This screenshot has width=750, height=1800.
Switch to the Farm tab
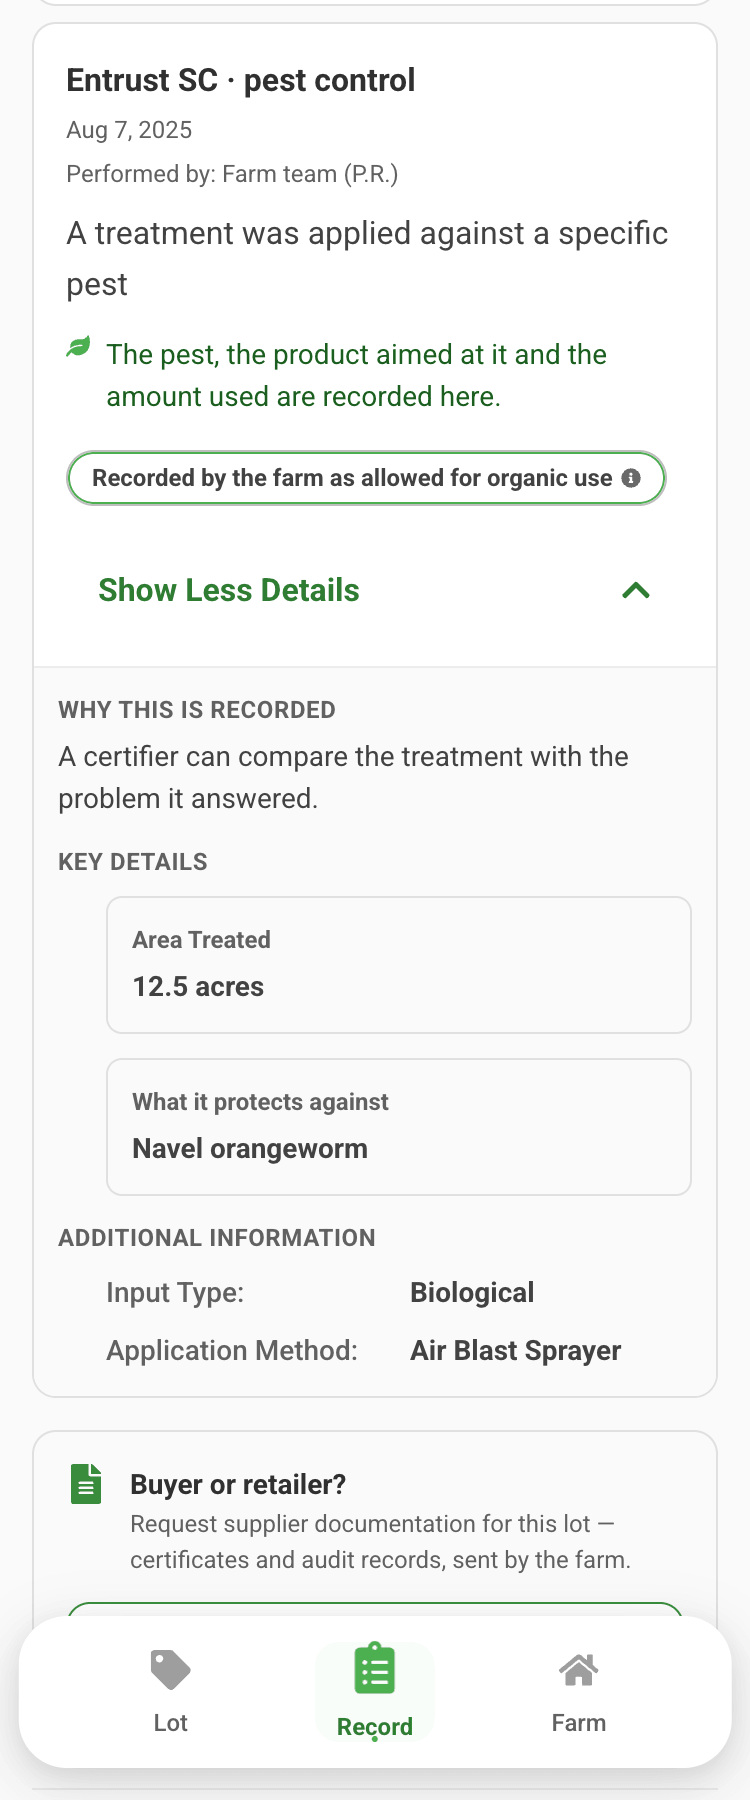pos(579,1692)
